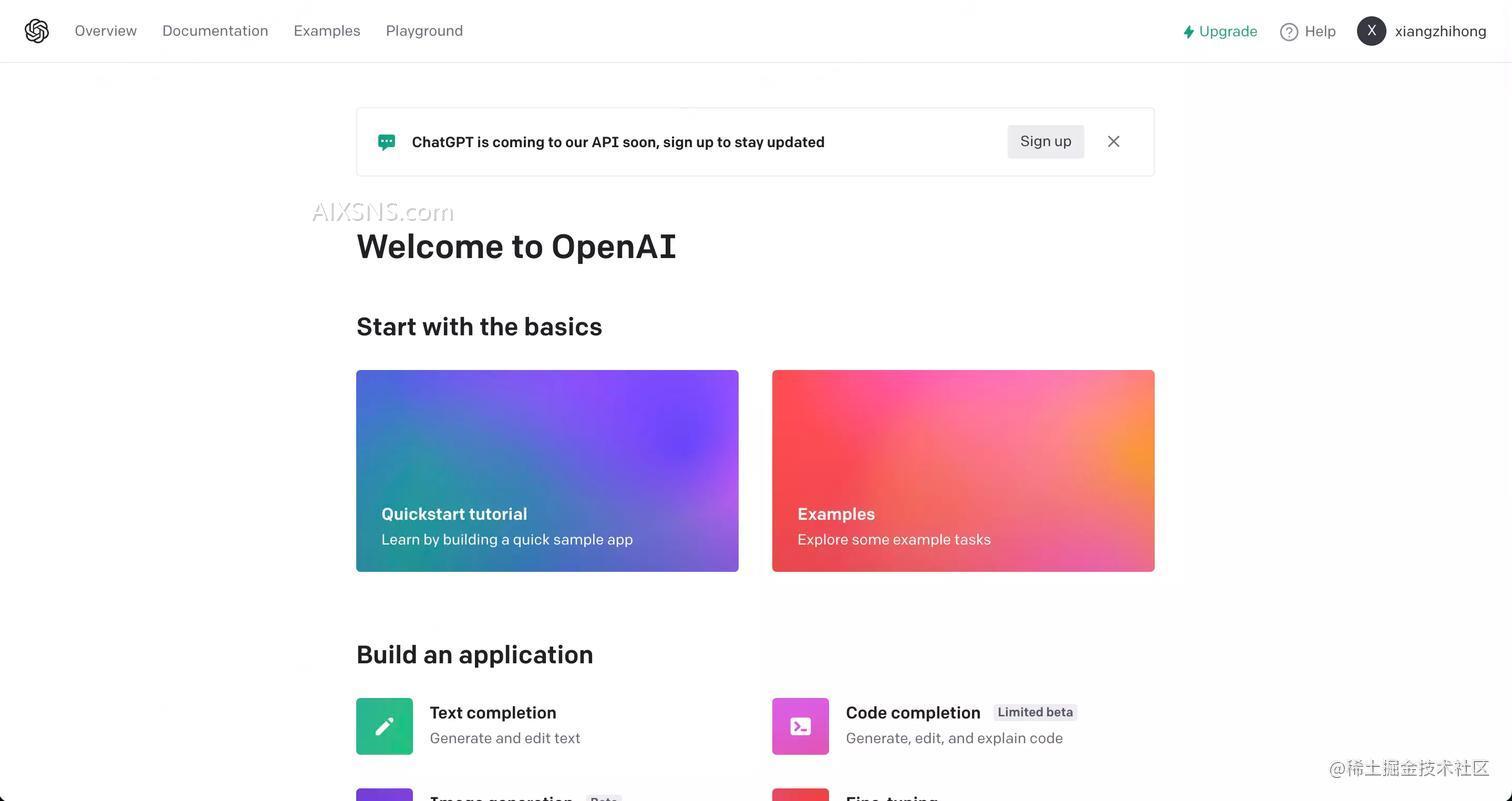
Task: Open the Playground section
Action: [x=424, y=30]
